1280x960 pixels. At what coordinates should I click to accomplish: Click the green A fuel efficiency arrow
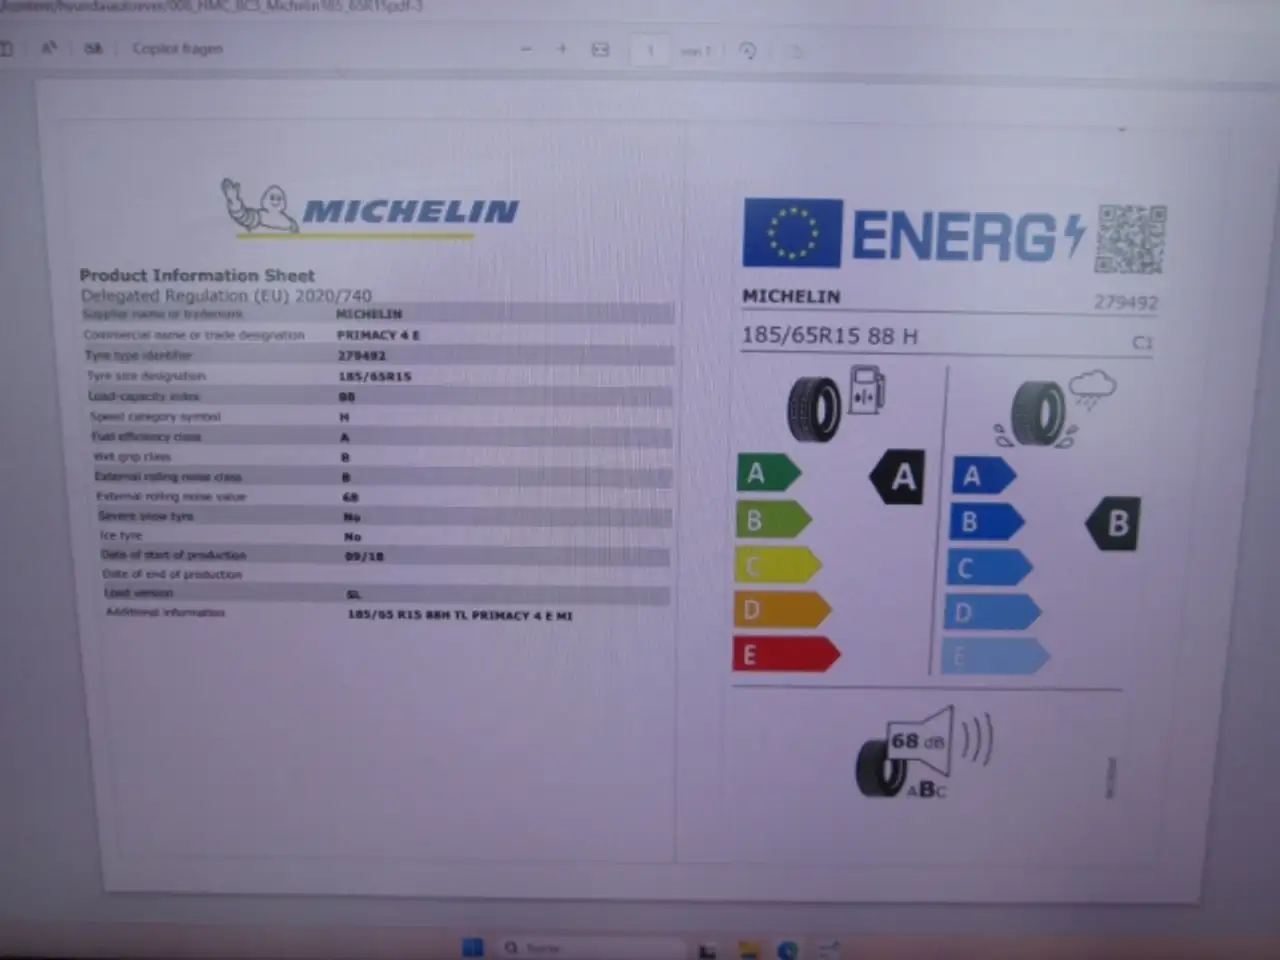click(767, 473)
